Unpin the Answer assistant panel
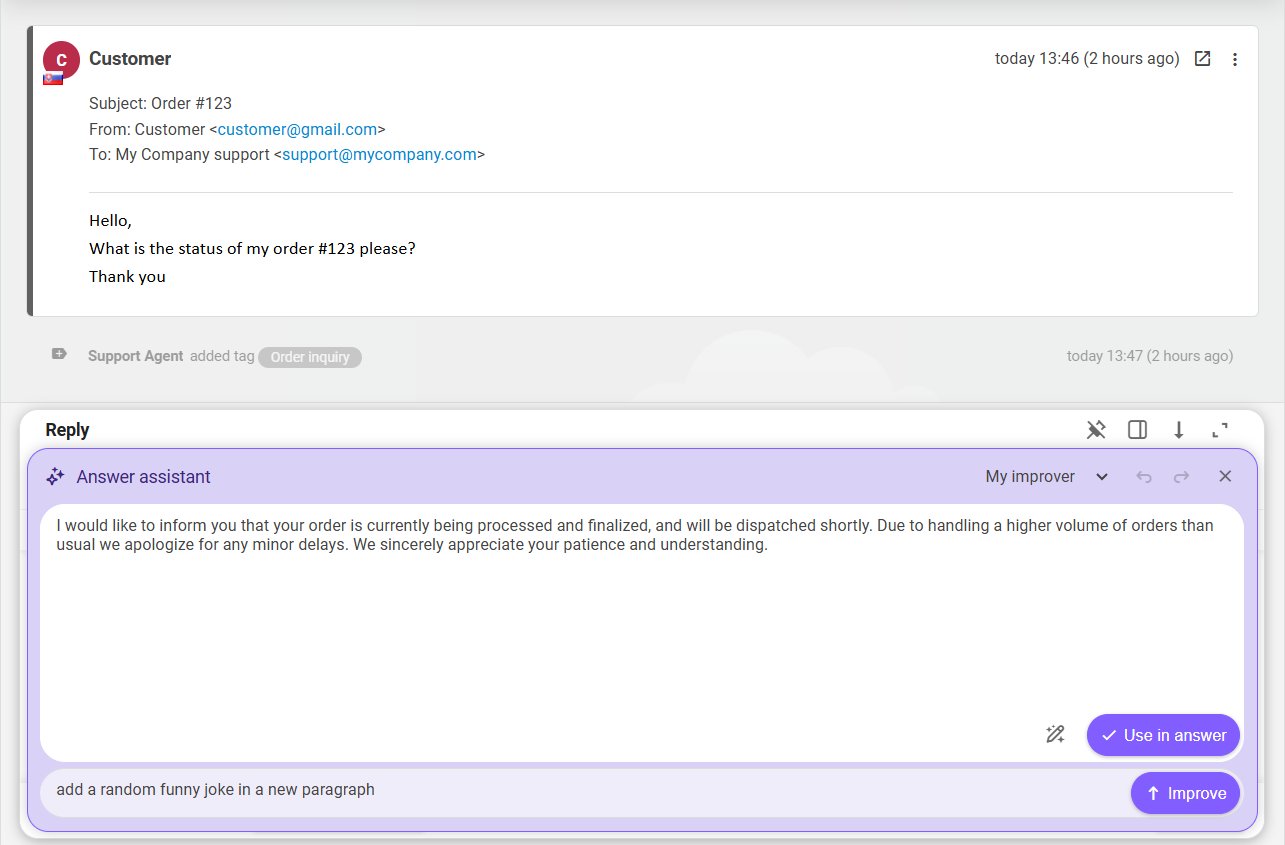The image size is (1285, 845). click(x=1096, y=429)
